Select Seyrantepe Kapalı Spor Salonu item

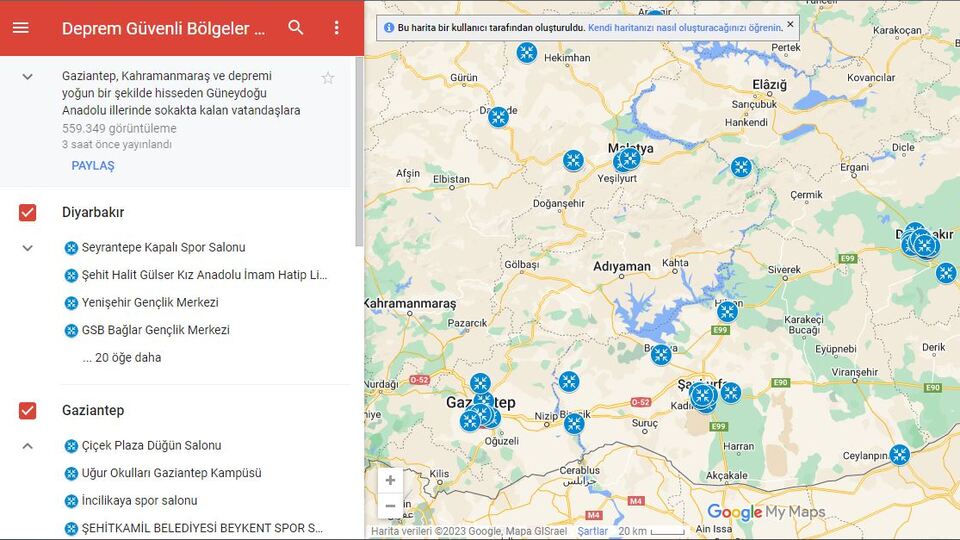163,247
